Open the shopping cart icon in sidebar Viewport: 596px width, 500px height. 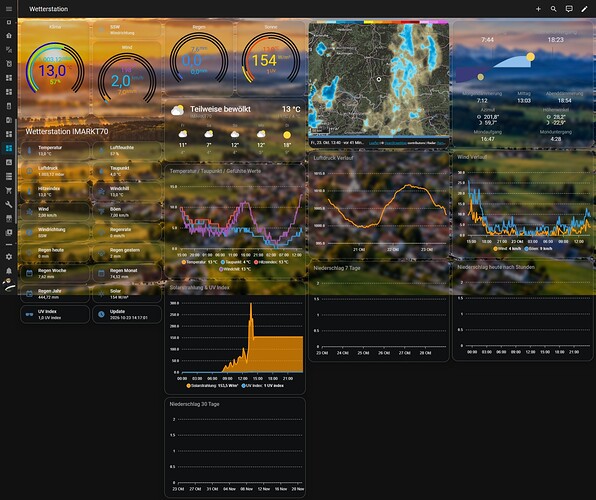click(9, 190)
